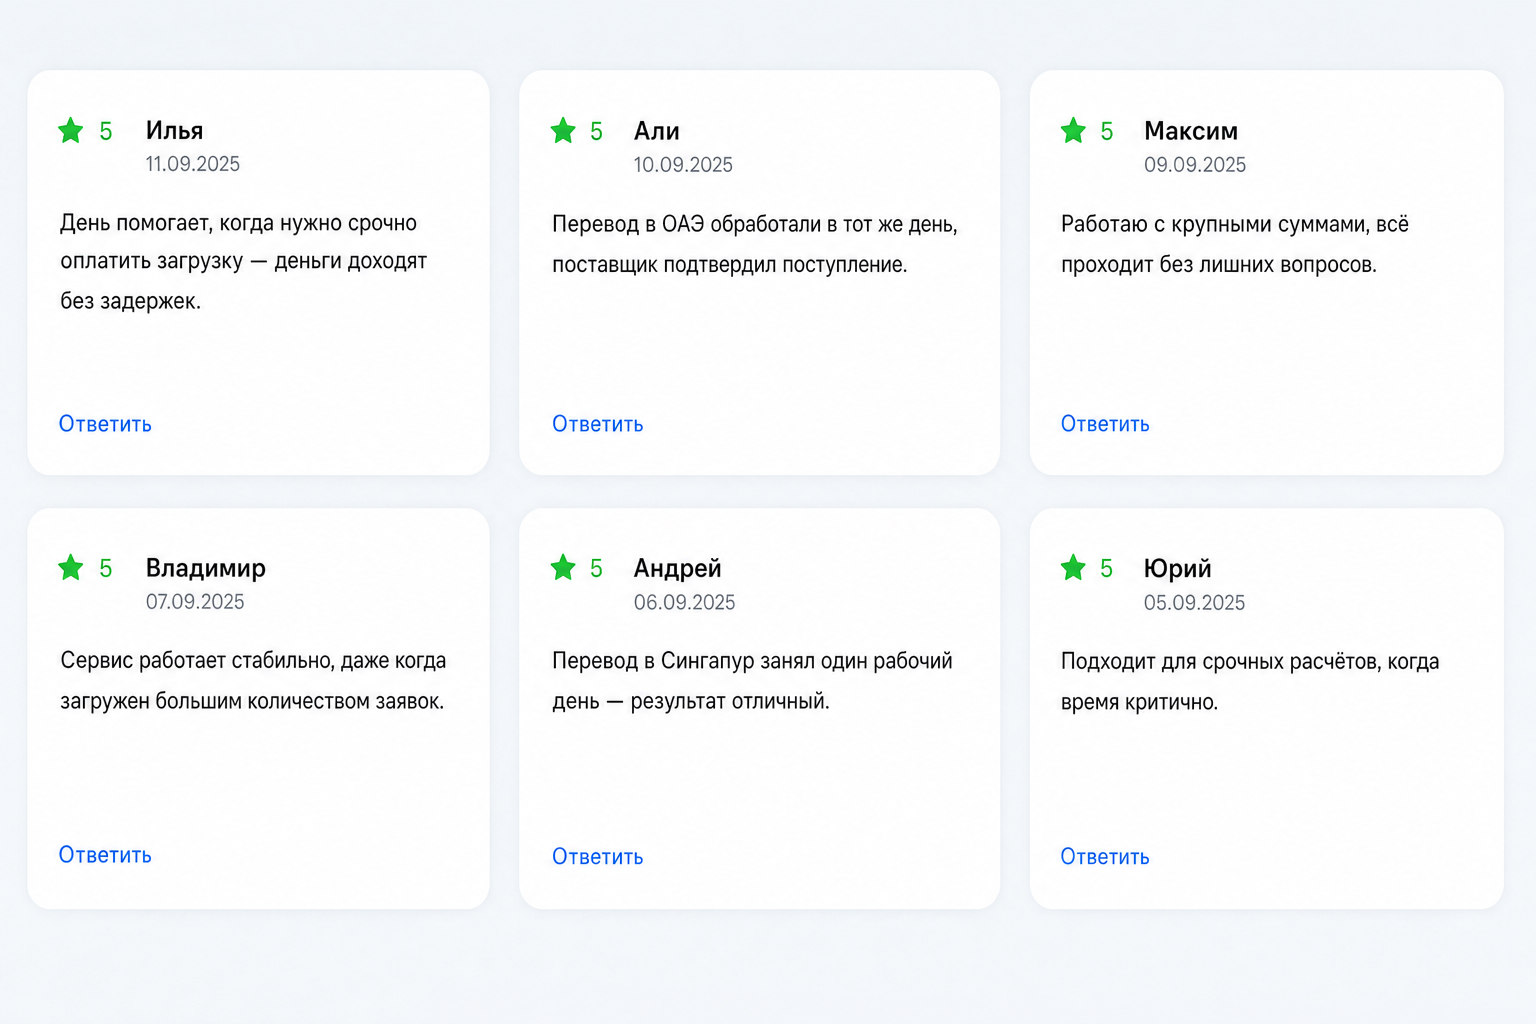Select reviewer name Али
The width and height of the screenshot is (1536, 1024).
pos(656,131)
